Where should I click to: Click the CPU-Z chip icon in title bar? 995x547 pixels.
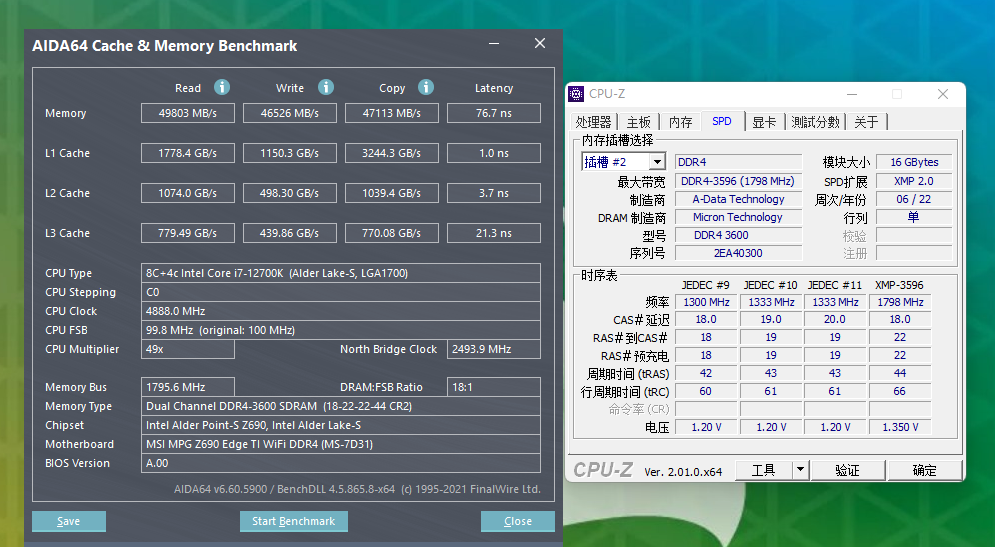[x=576, y=94]
